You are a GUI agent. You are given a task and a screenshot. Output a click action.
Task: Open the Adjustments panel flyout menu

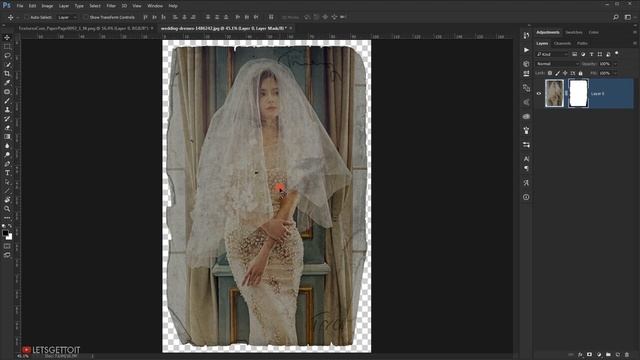(x=635, y=32)
